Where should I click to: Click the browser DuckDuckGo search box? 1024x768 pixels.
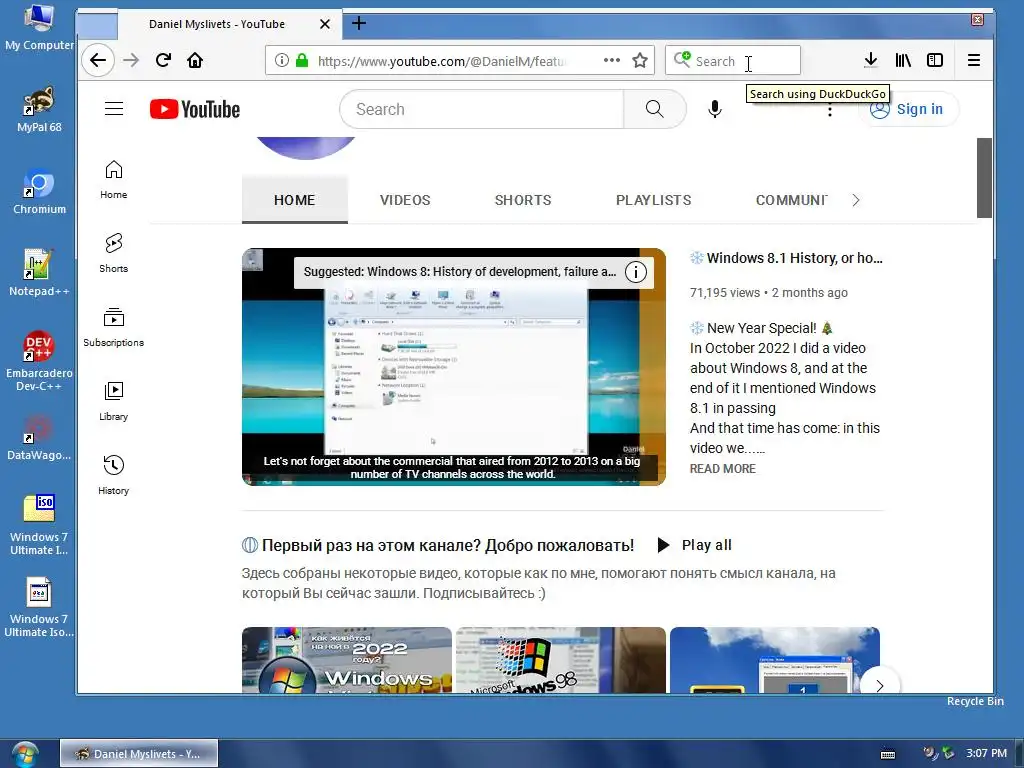point(733,61)
